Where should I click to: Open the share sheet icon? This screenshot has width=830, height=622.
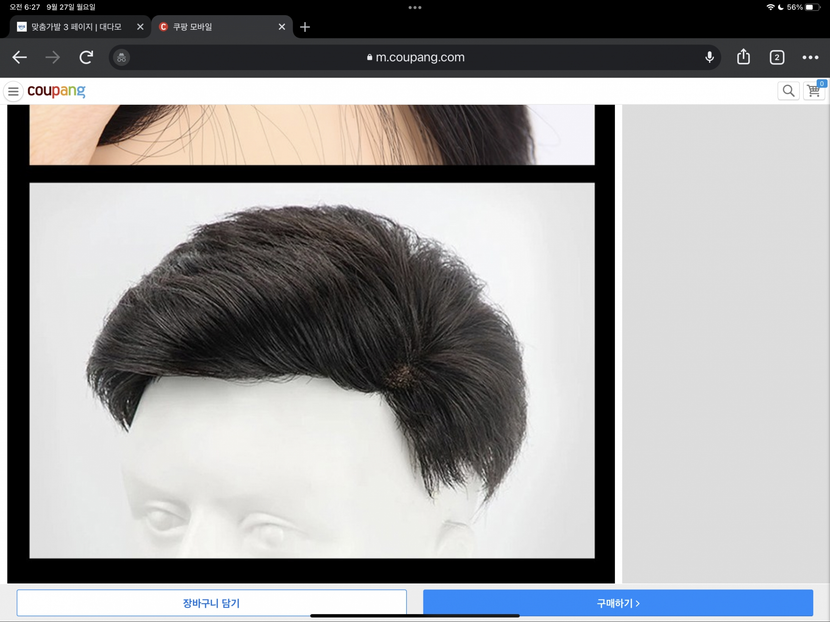[743, 57]
